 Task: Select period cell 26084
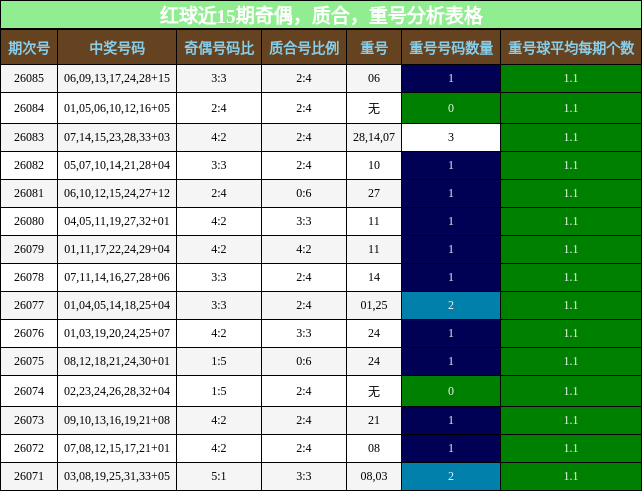pos(29,108)
